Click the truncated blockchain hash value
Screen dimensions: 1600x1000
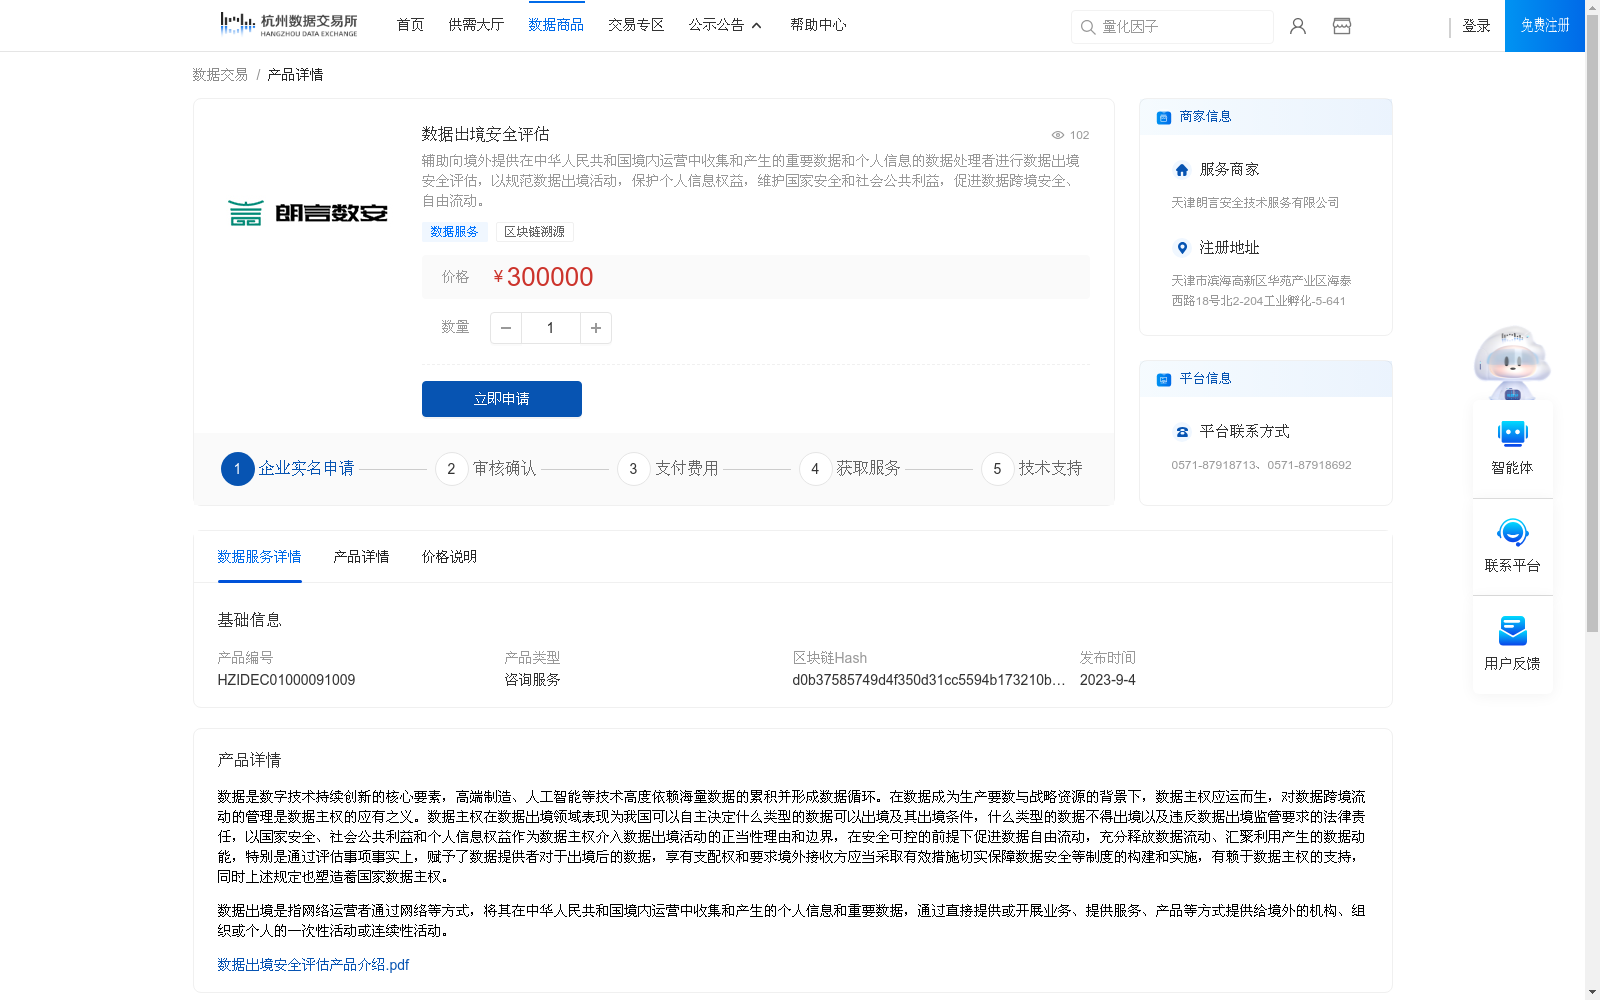pos(929,680)
